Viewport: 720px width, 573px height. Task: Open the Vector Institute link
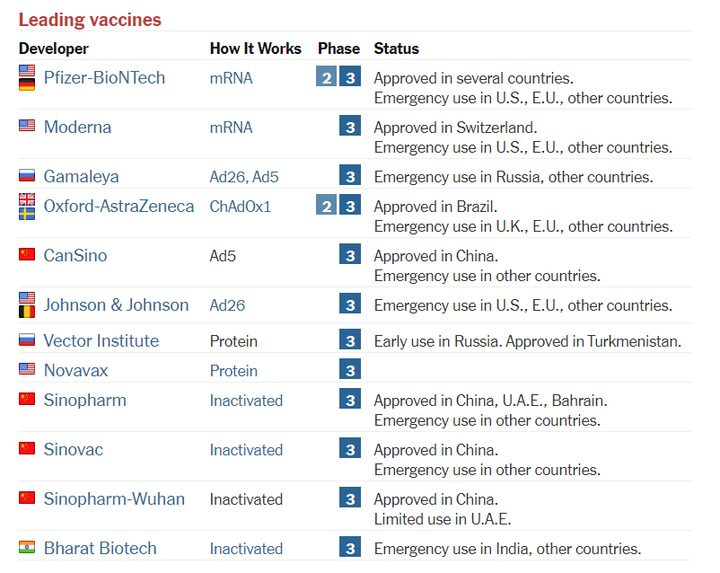tap(101, 341)
